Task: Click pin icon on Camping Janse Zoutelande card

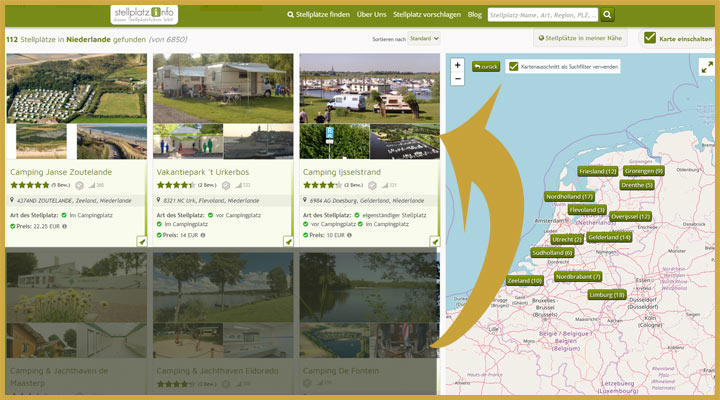Action: [141, 241]
